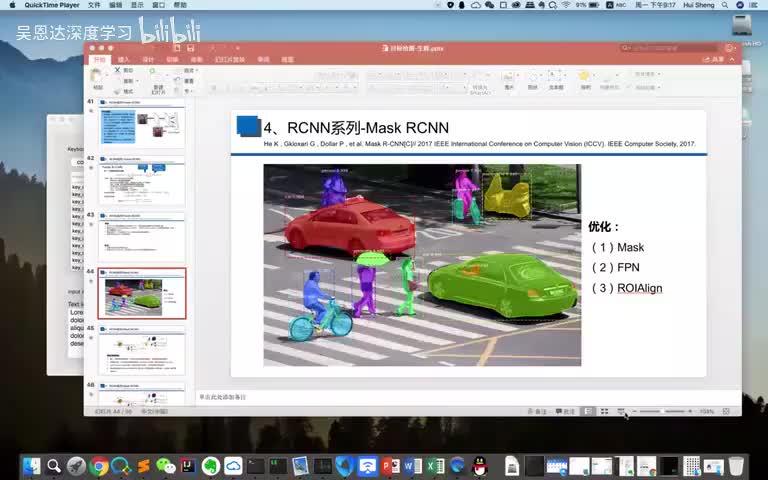The image size is (768, 480).
Task: Click the New Slide (新建幻灯片) button
Action: 158,81
